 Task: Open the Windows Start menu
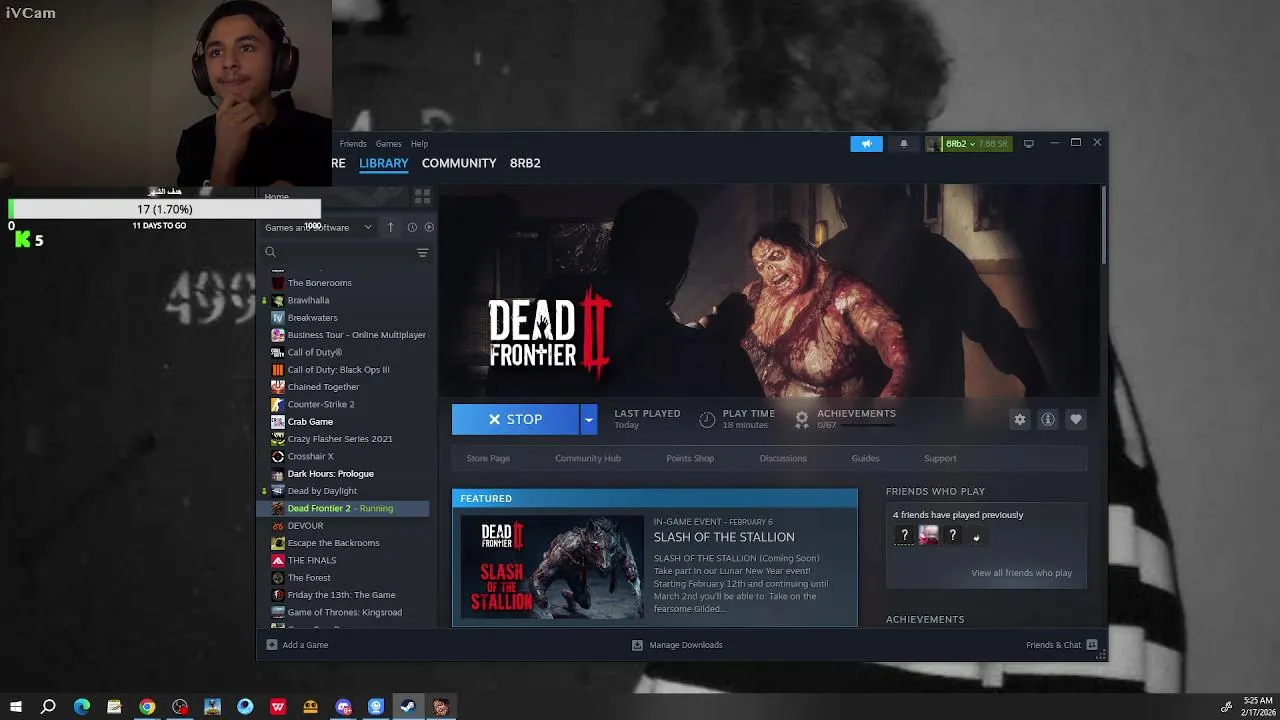tap(16, 707)
